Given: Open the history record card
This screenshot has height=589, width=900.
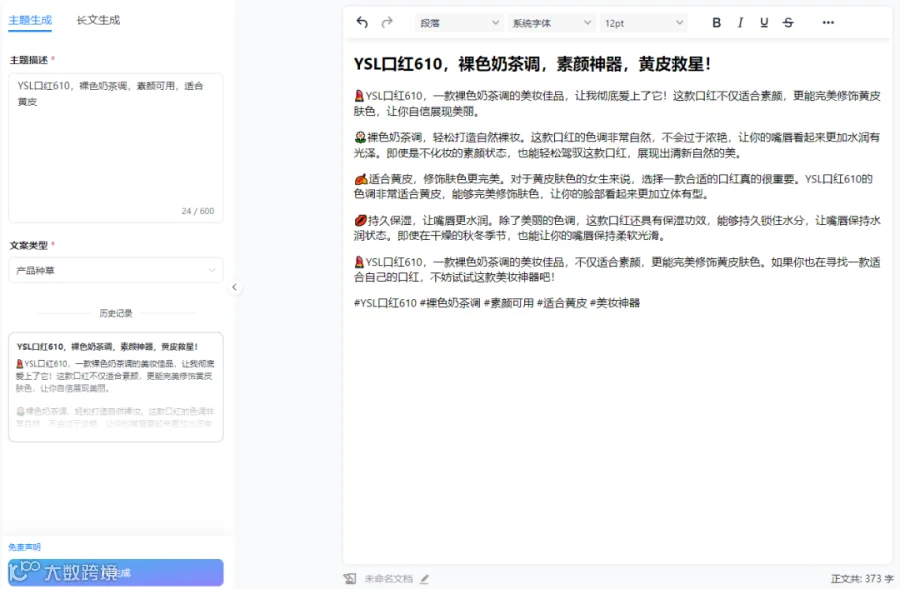Looking at the screenshot, I should 116,387.
